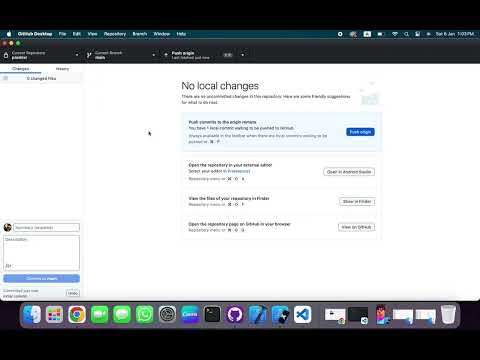Image resolution: width=480 pixels, height=360 pixels.
Task: Open the Window menu
Action: pos(162,34)
